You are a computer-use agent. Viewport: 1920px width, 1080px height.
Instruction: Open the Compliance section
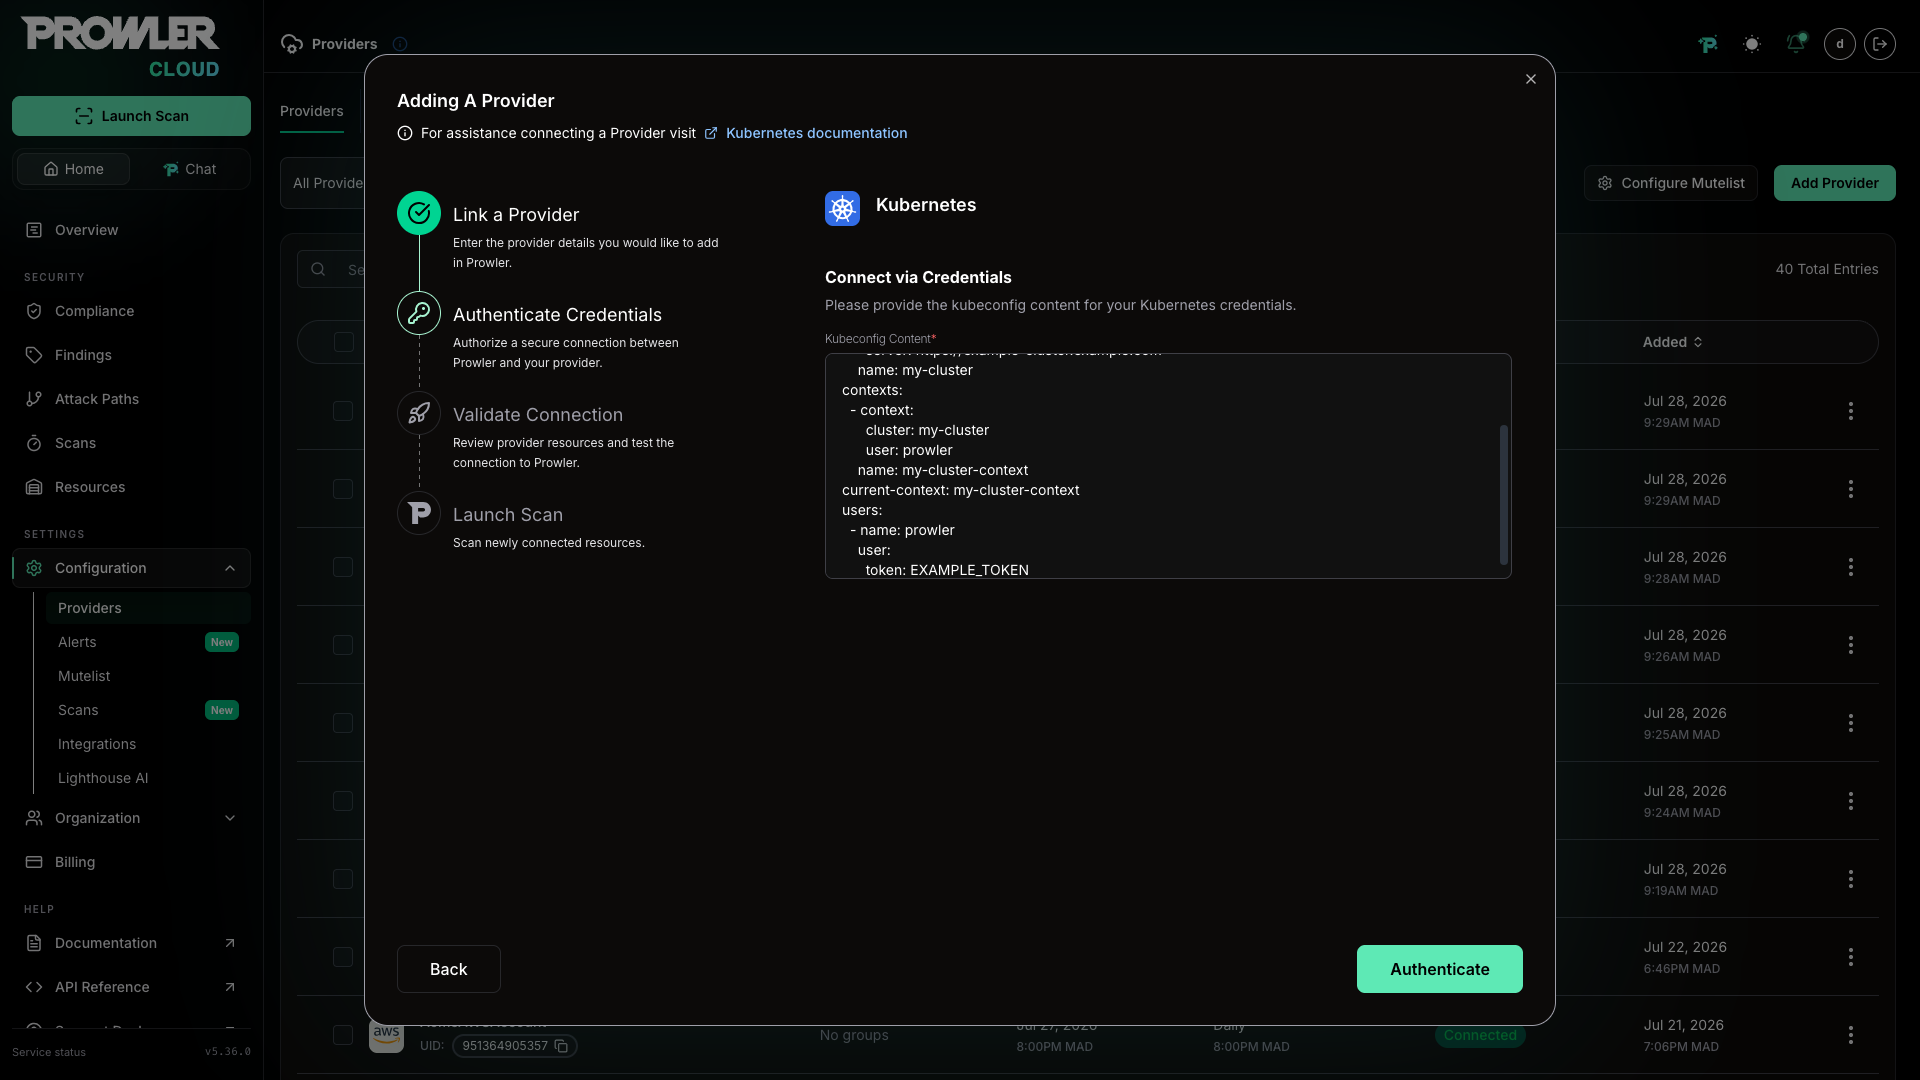(94, 311)
